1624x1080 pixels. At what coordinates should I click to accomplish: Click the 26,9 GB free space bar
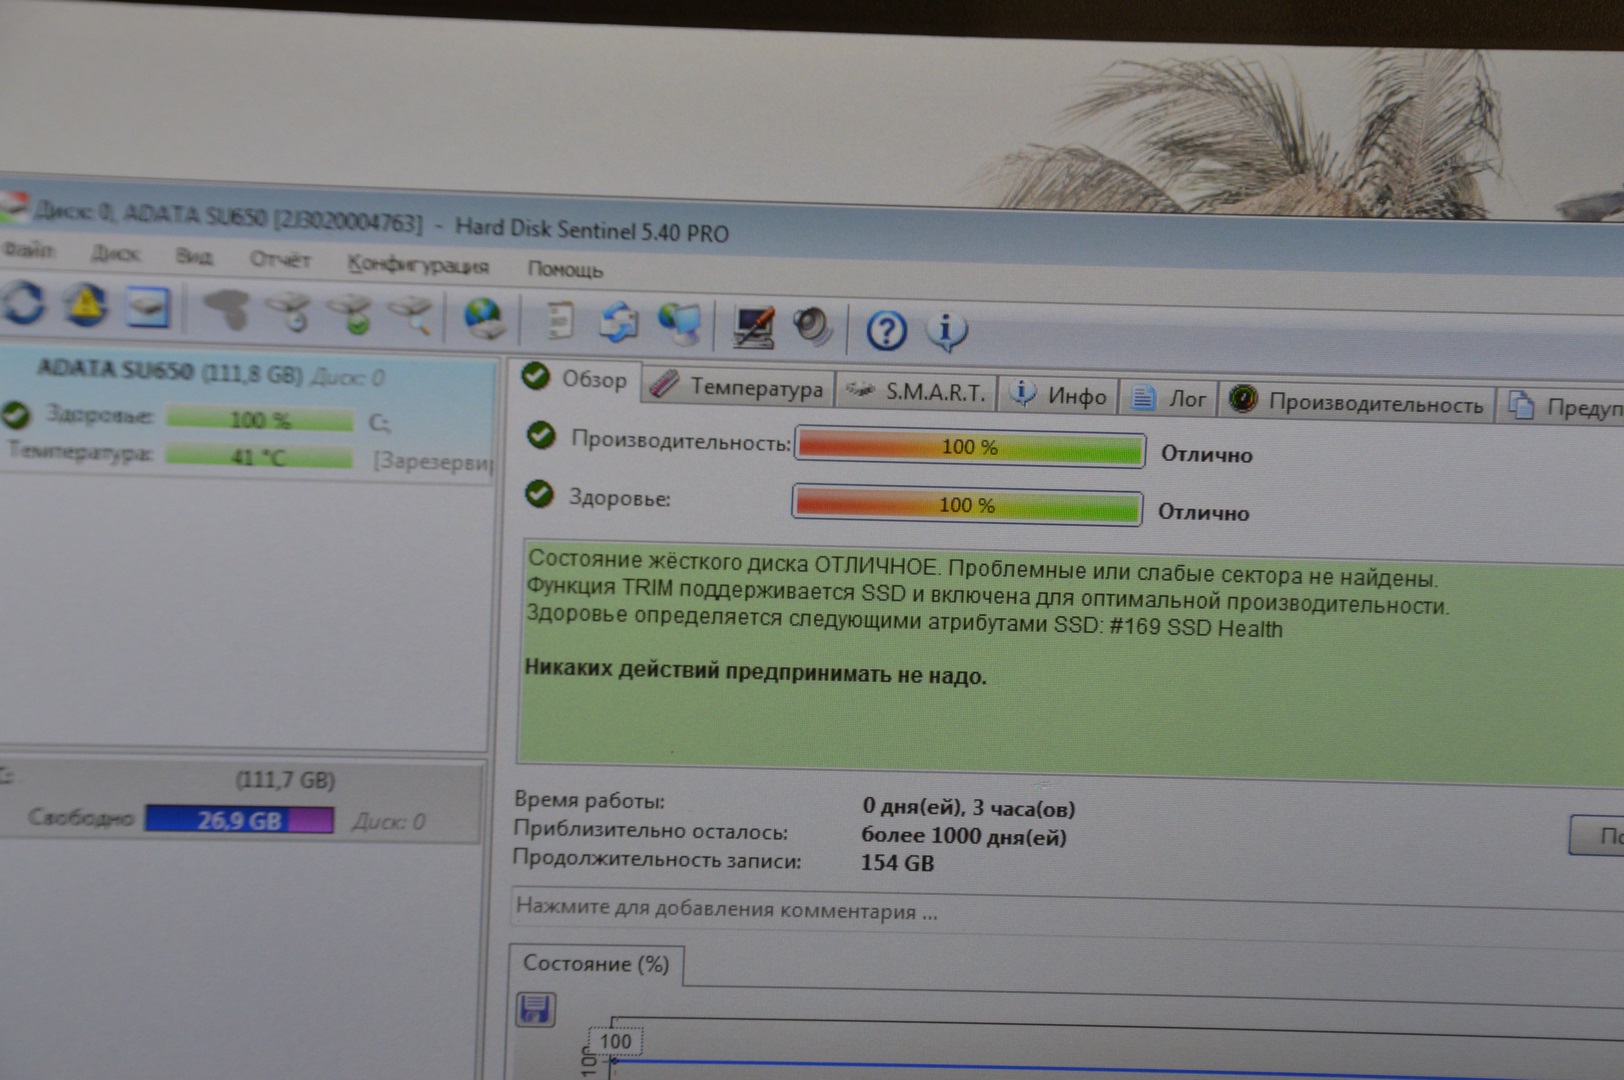tap(239, 820)
